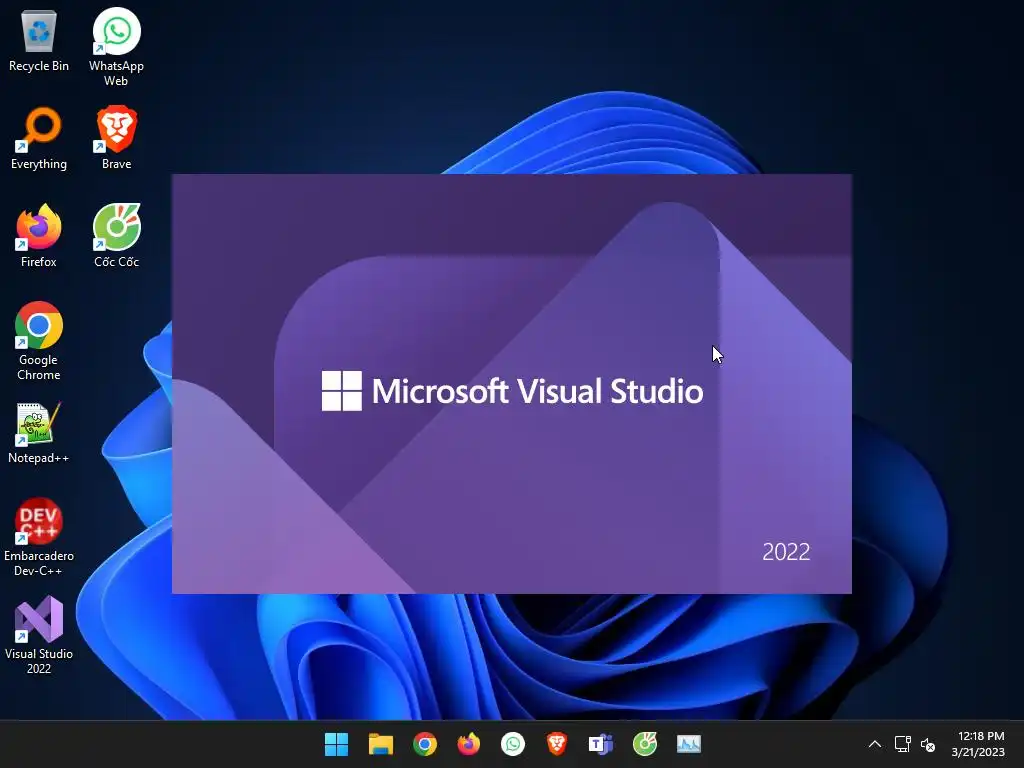The height and width of the screenshot is (768, 1024).
Task: Open the performance monitor taskbar icon
Action: pos(688,744)
